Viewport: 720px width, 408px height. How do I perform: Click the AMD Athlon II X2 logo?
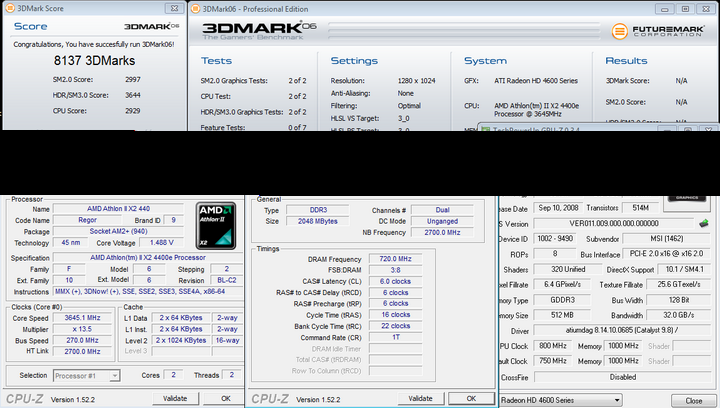pos(216,226)
